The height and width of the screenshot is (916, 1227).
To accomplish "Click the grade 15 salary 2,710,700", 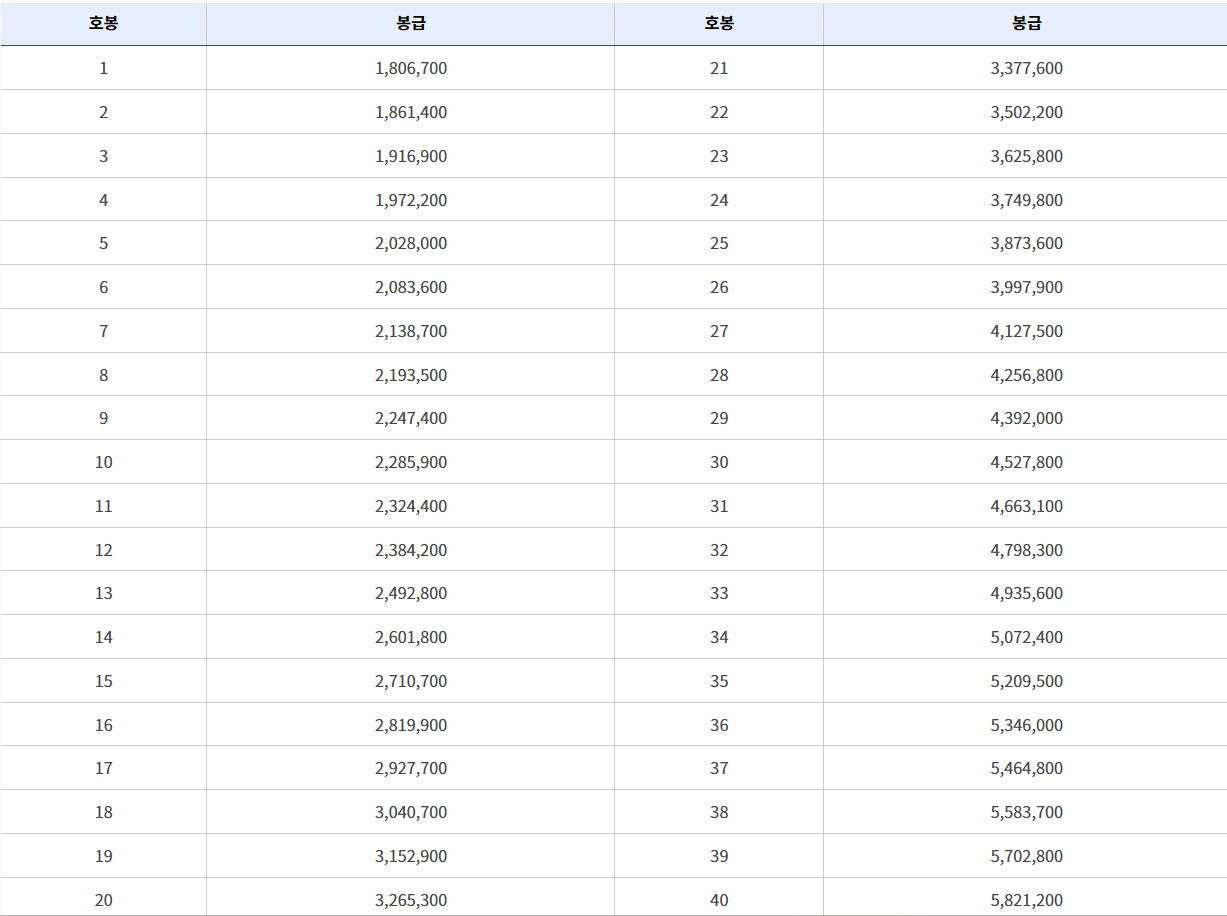I will 411,681.
